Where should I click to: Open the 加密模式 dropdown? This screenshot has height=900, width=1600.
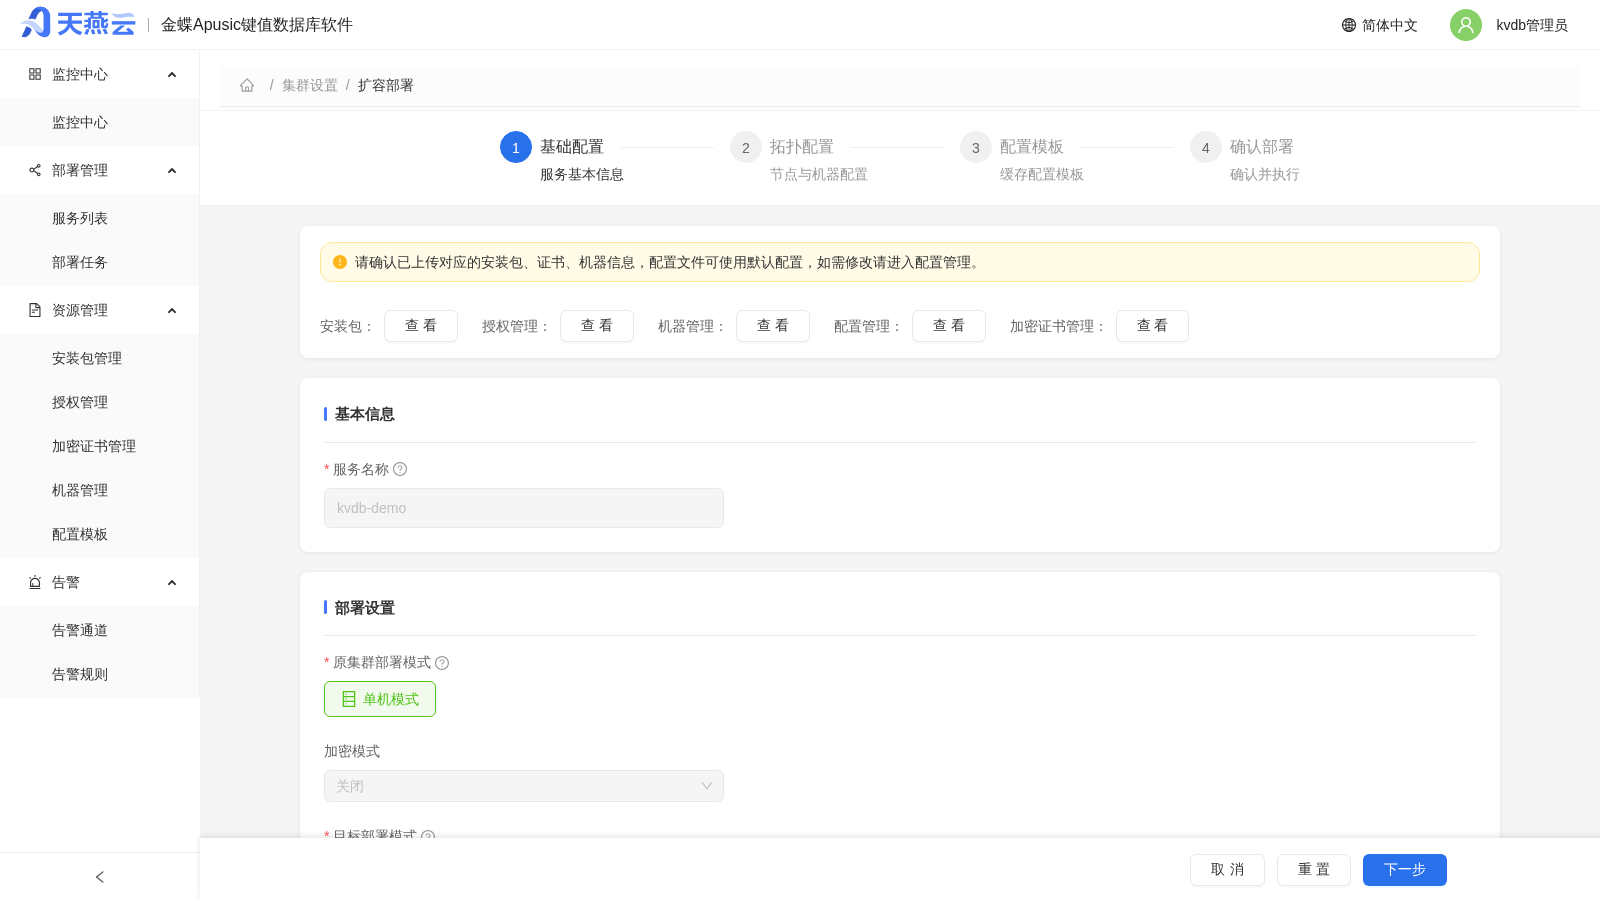524,786
